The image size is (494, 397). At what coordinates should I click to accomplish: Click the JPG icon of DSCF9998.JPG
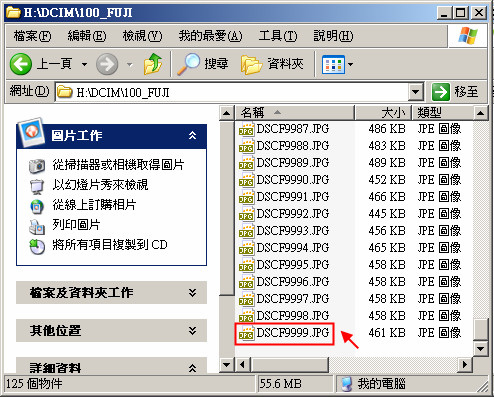point(246,316)
